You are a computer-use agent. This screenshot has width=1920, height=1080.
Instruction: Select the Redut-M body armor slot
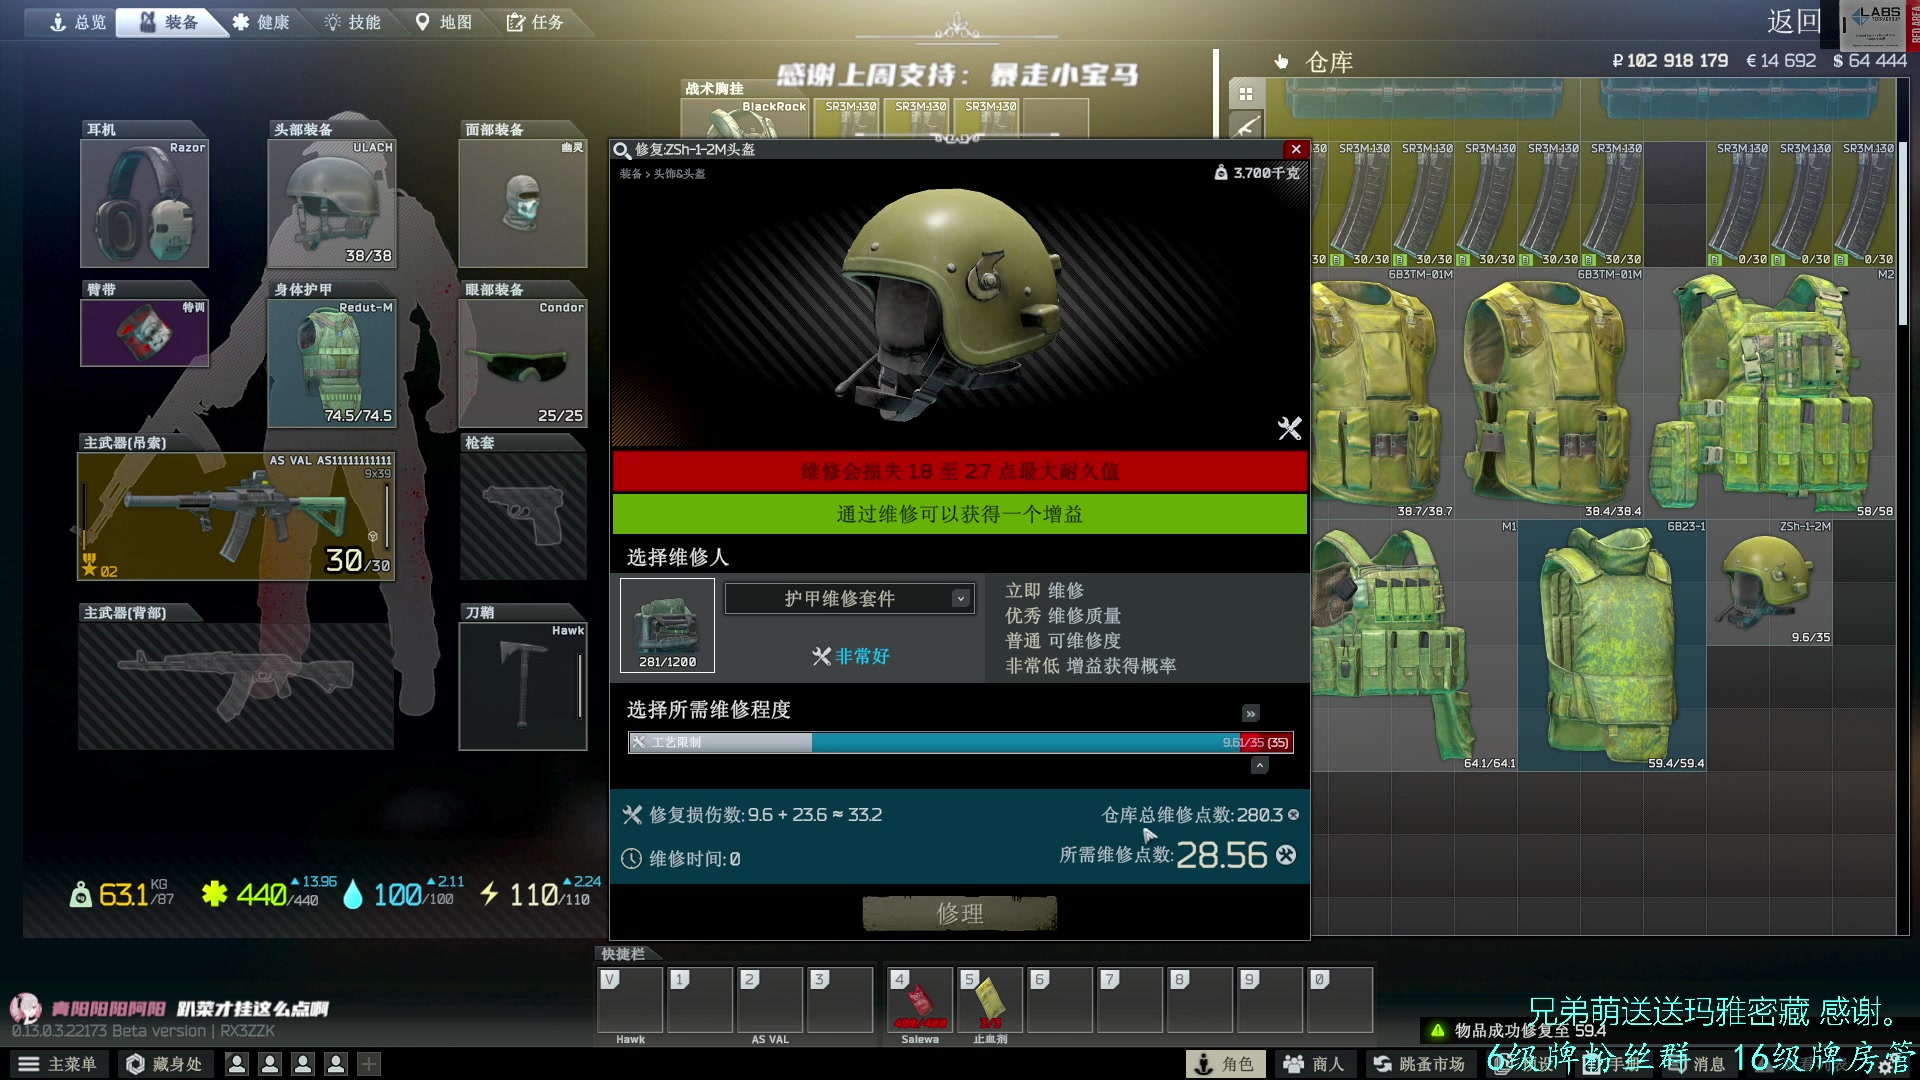332,363
